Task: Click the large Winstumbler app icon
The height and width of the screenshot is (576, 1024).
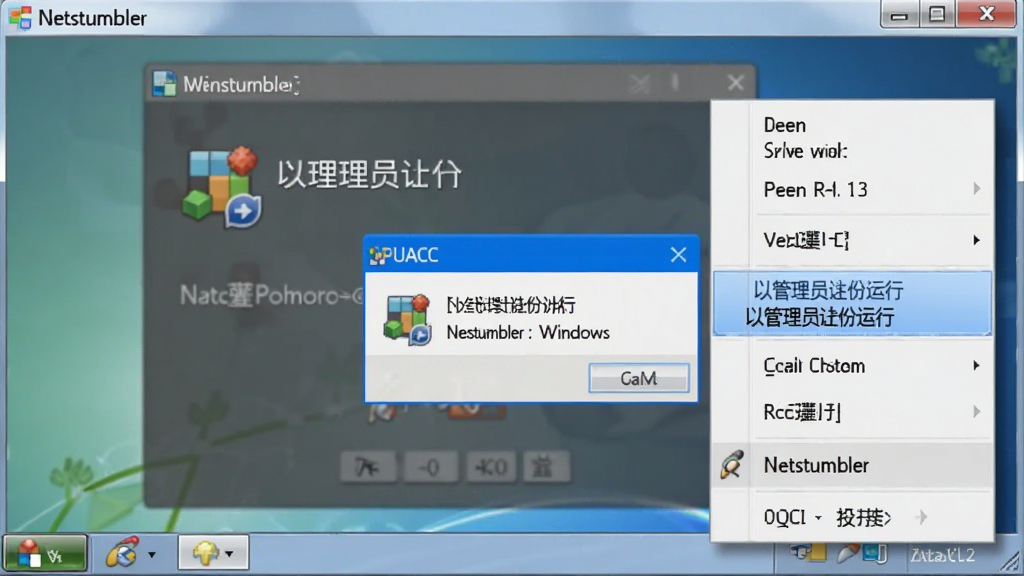Action: click(222, 187)
